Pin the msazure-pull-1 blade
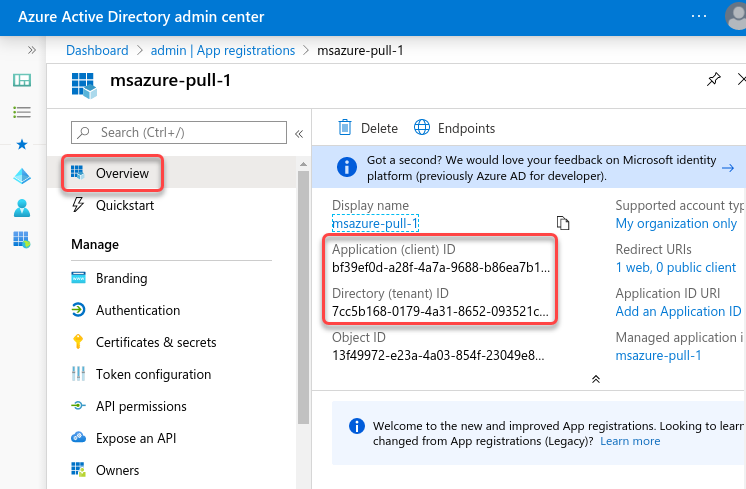 pos(713,80)
